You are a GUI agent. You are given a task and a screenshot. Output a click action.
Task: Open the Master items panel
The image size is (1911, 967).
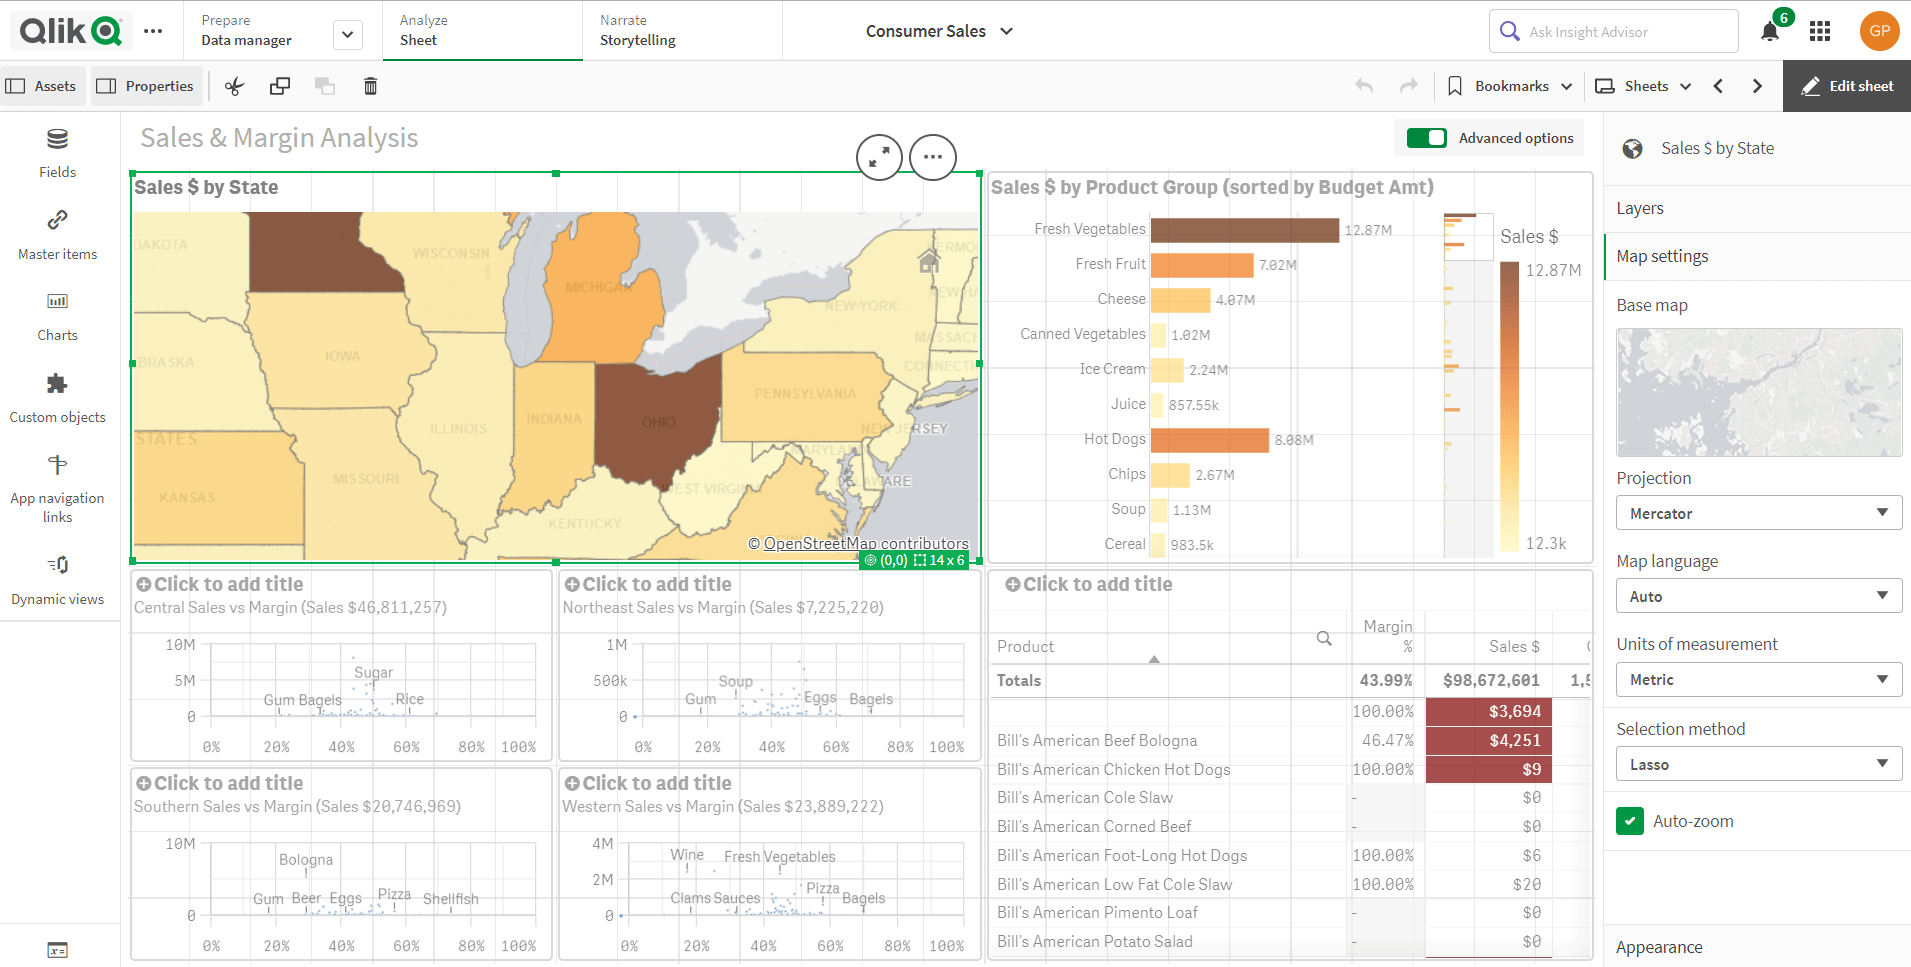(x=57, y=235)
